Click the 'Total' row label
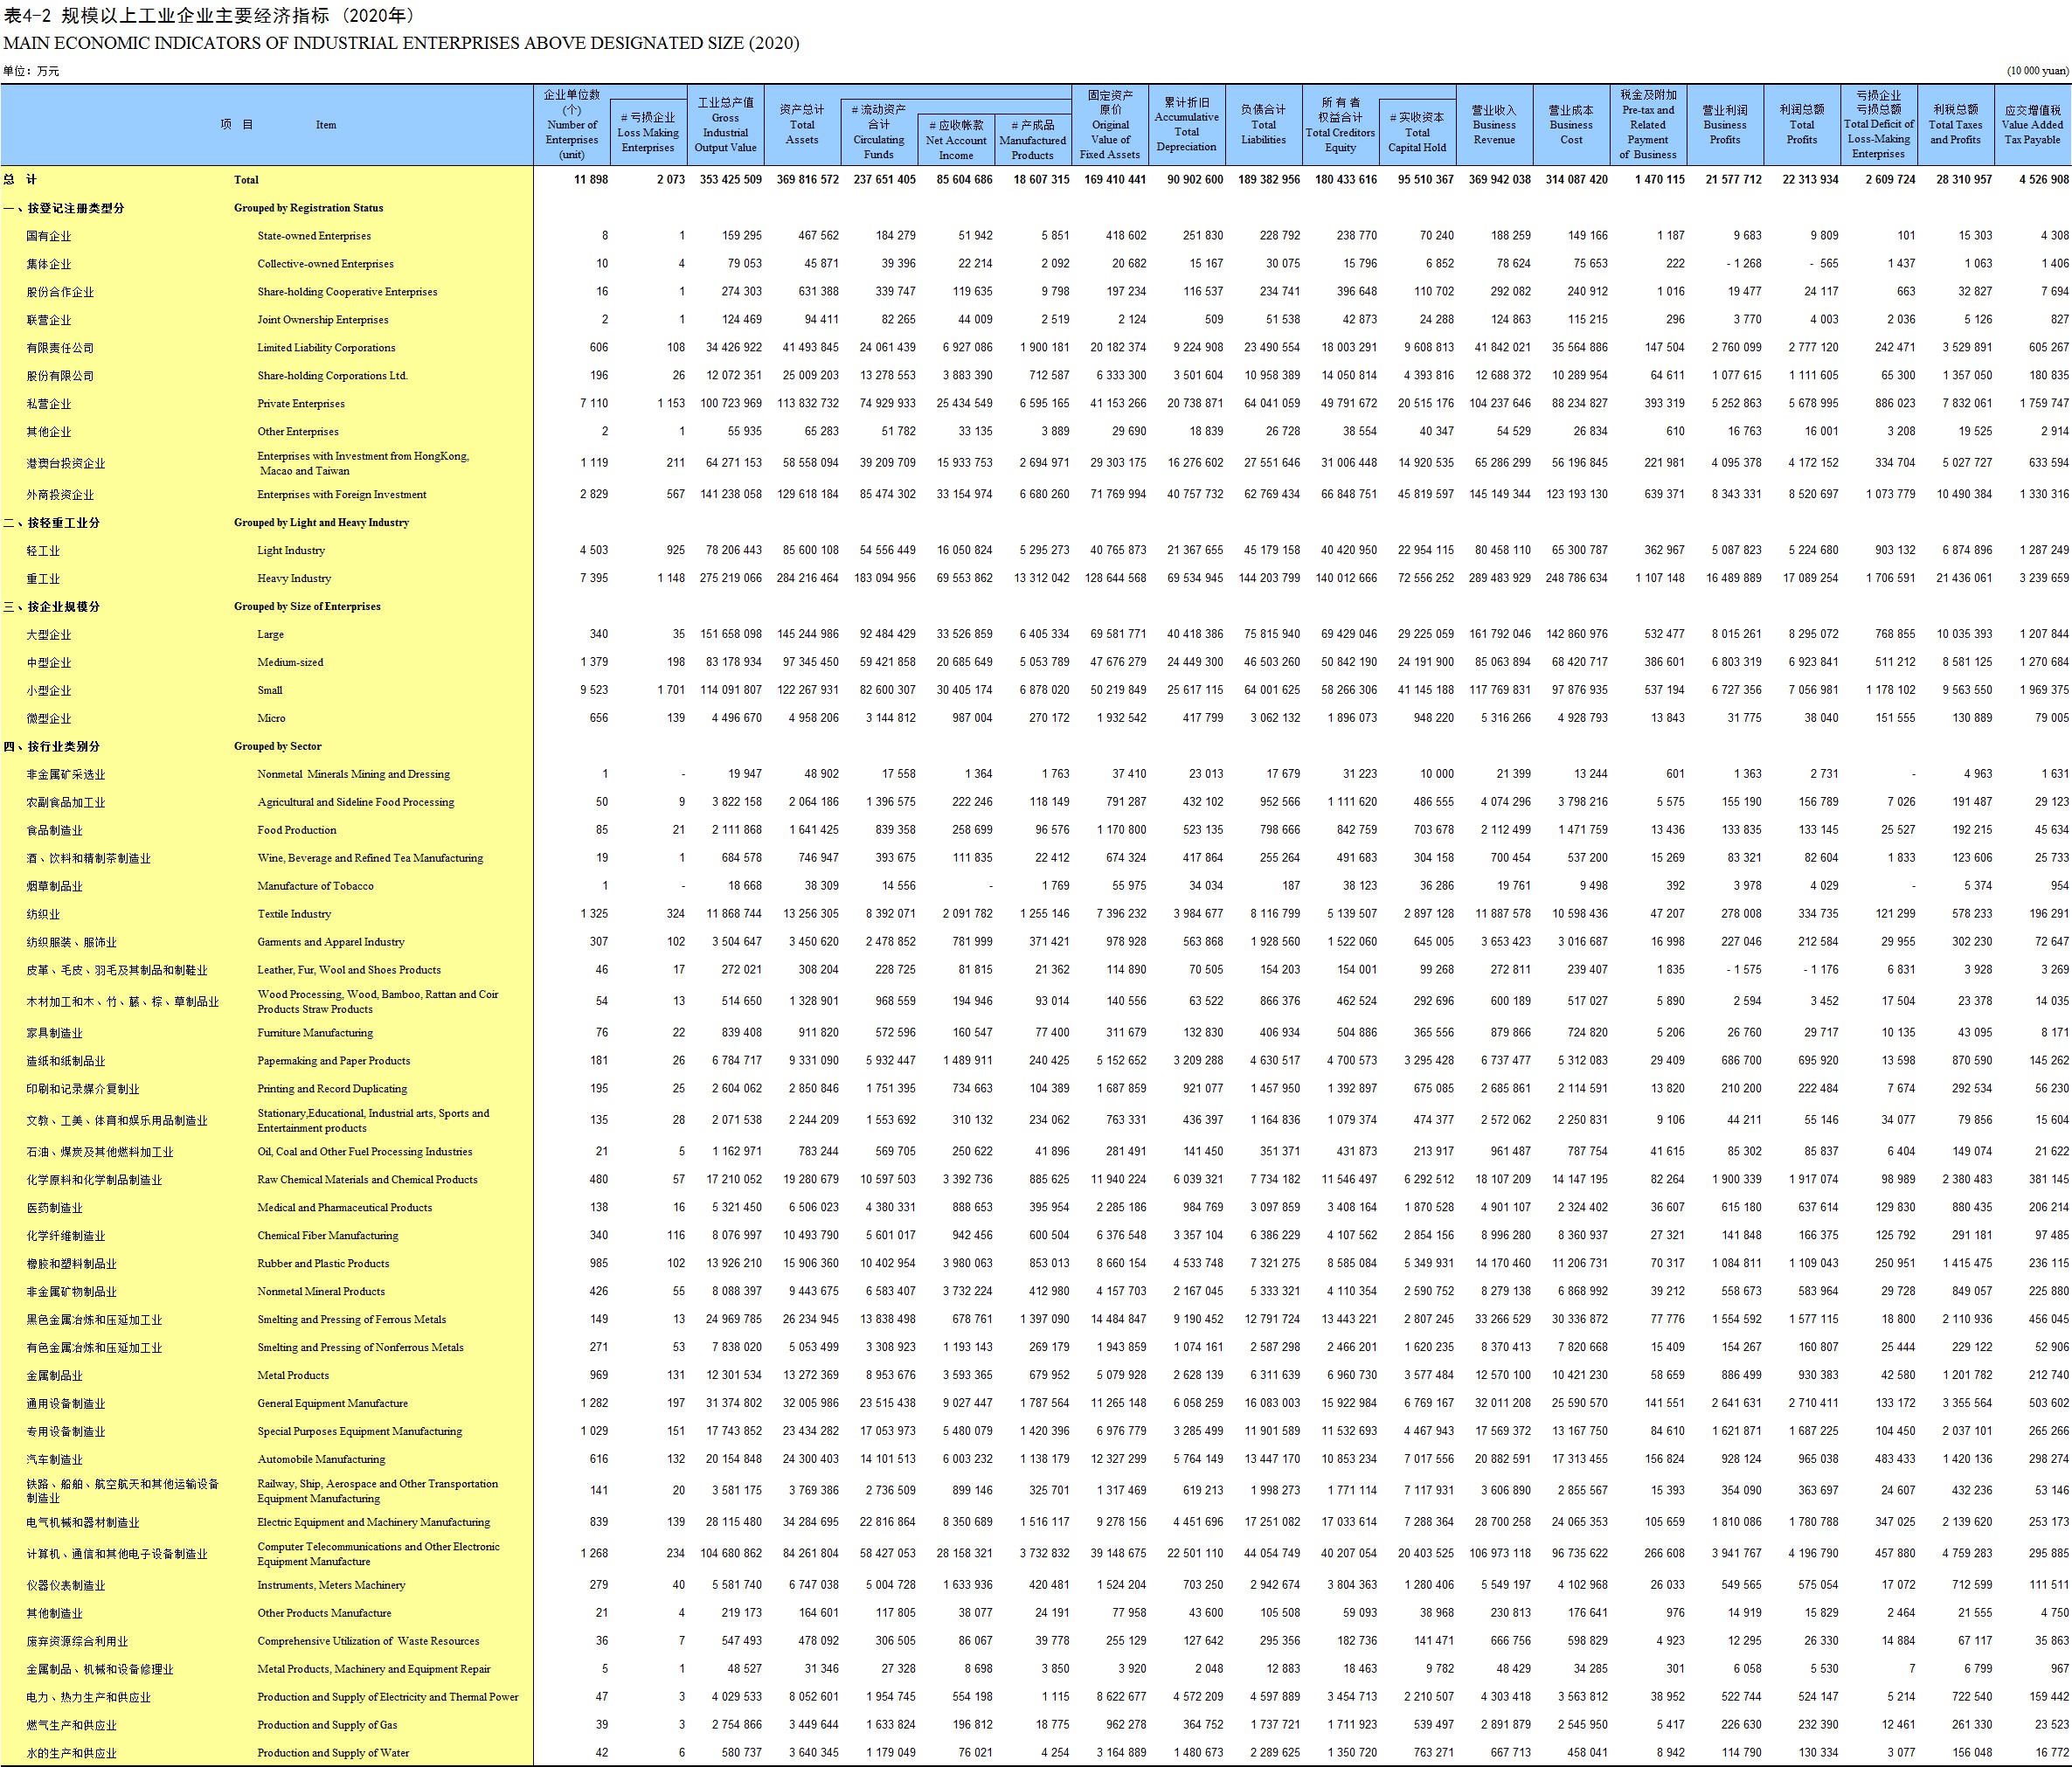This screenshot has height=1767, width=2072. point(246,180)
